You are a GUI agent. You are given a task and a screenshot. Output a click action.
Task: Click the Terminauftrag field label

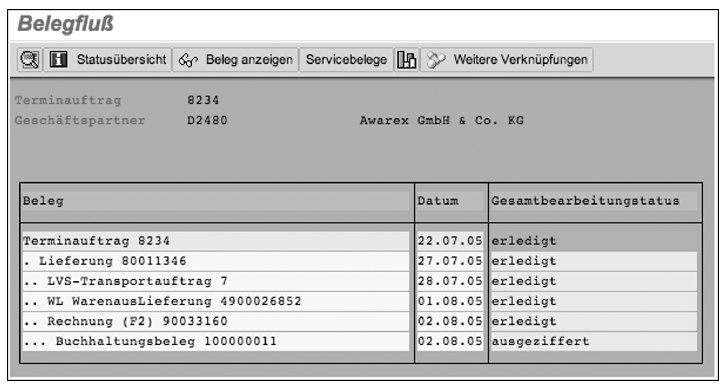68,100
